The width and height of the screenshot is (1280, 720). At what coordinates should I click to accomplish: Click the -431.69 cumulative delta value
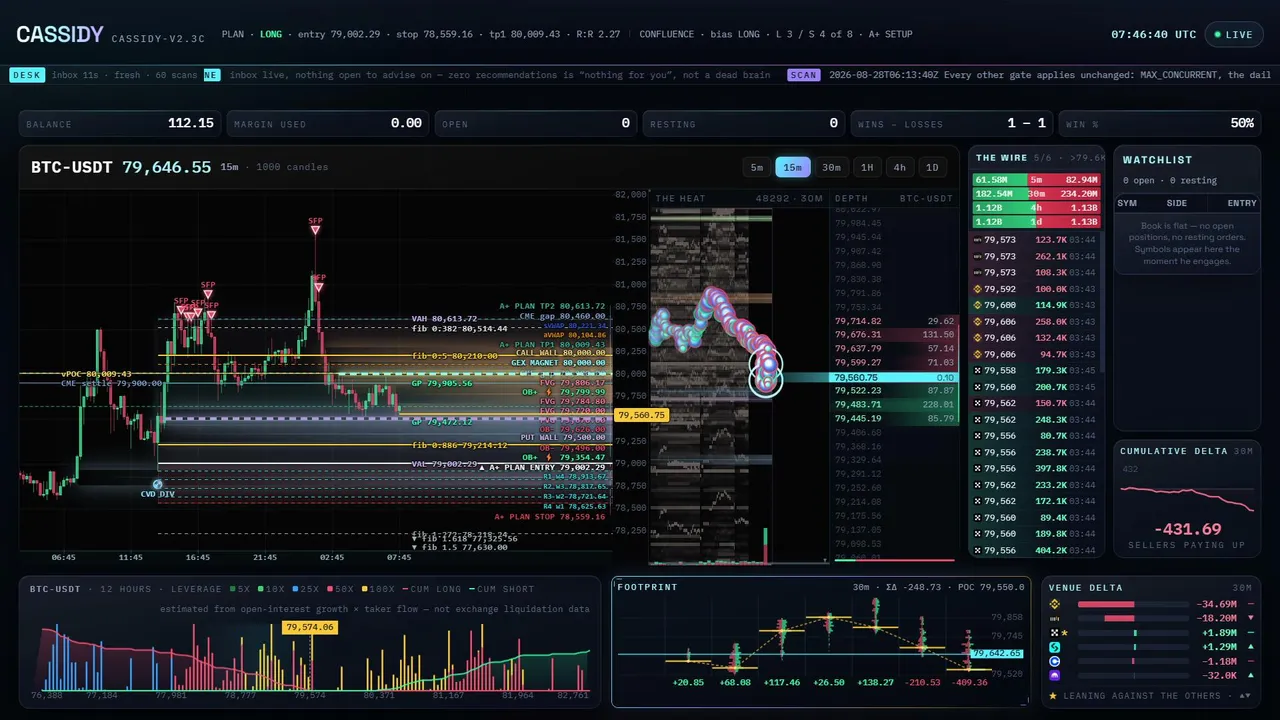click(x=1187, y=529)
